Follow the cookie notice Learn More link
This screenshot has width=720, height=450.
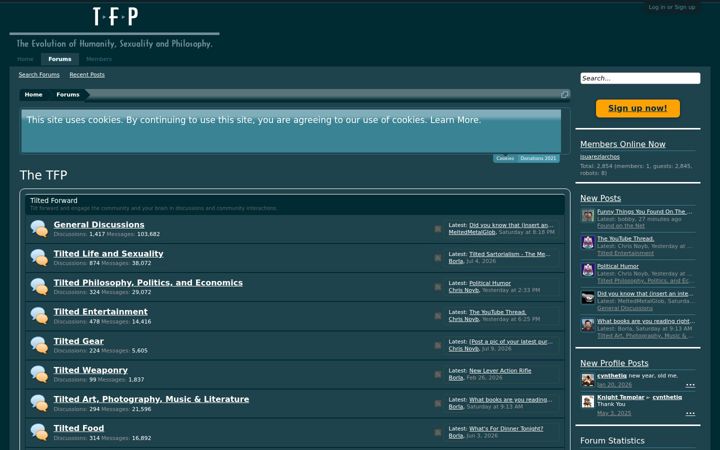point(455,120)
